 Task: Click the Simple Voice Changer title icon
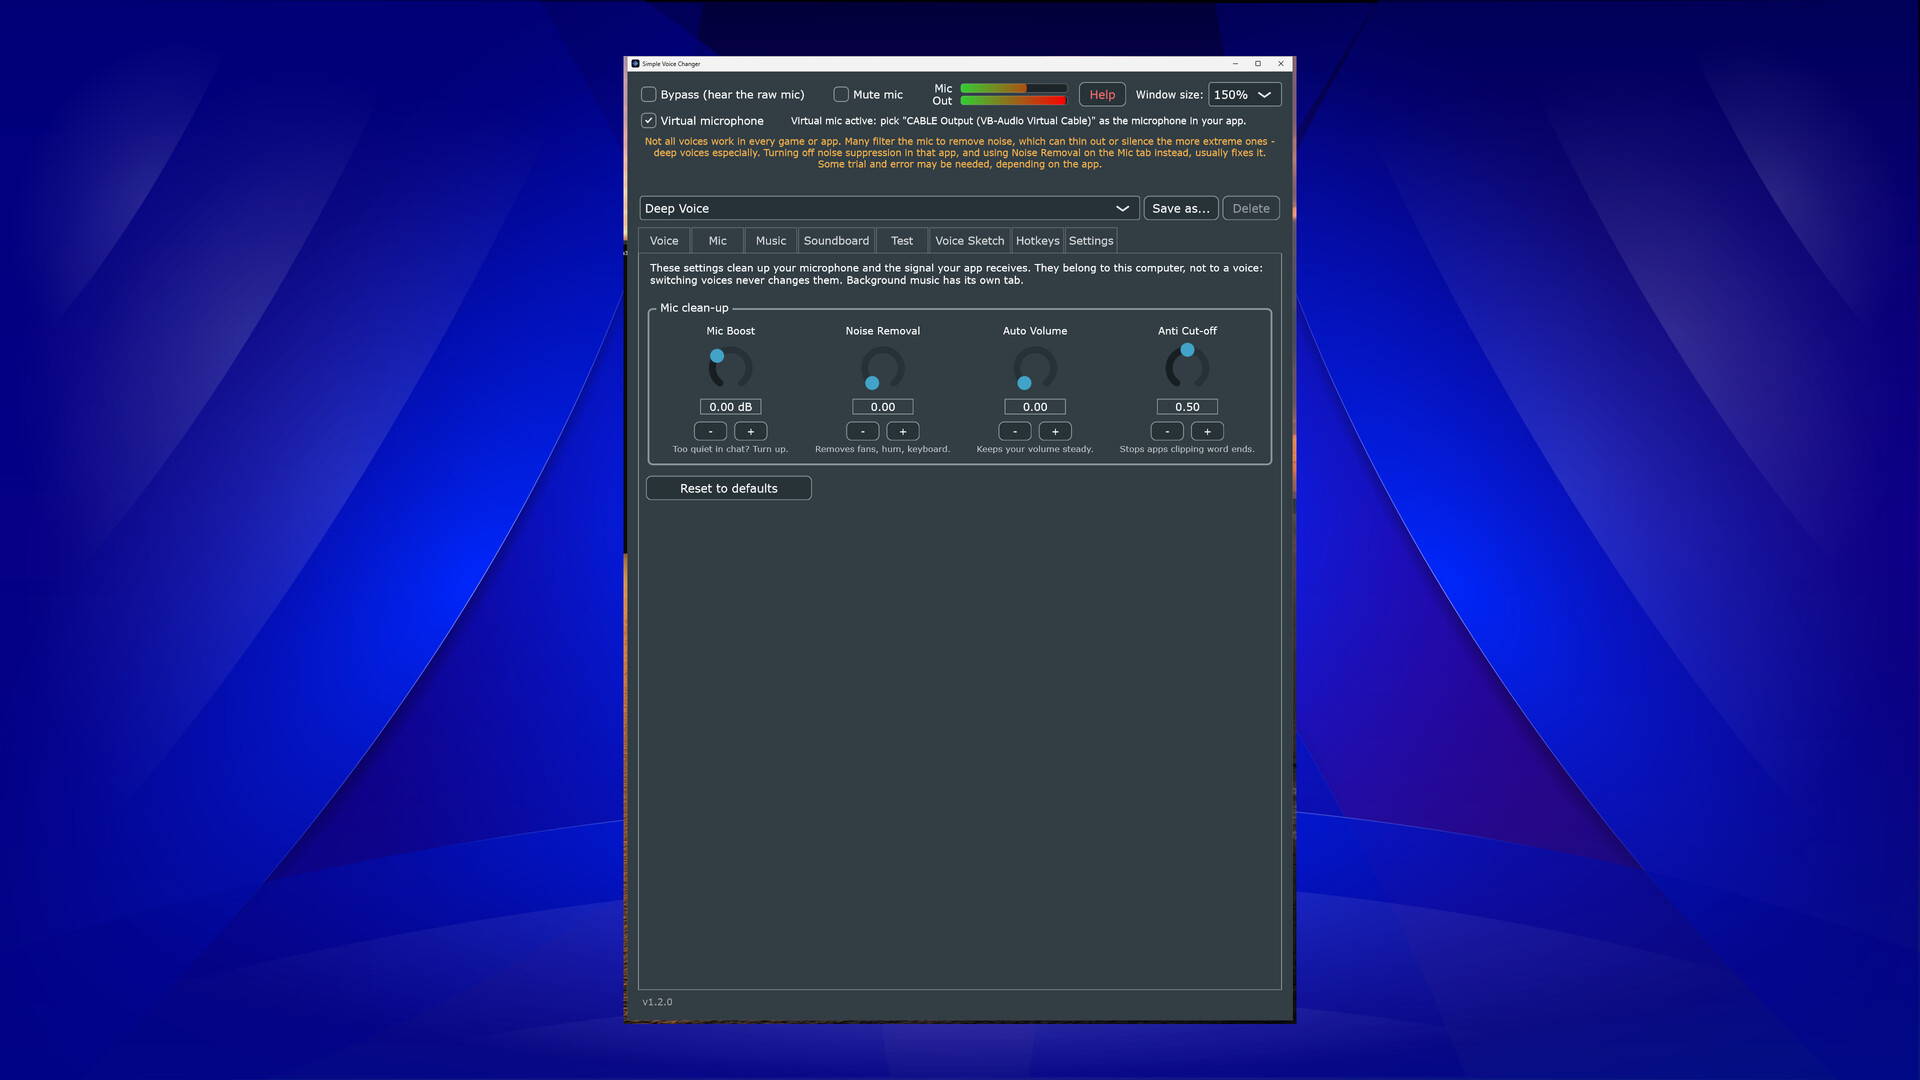coord(635,64)
